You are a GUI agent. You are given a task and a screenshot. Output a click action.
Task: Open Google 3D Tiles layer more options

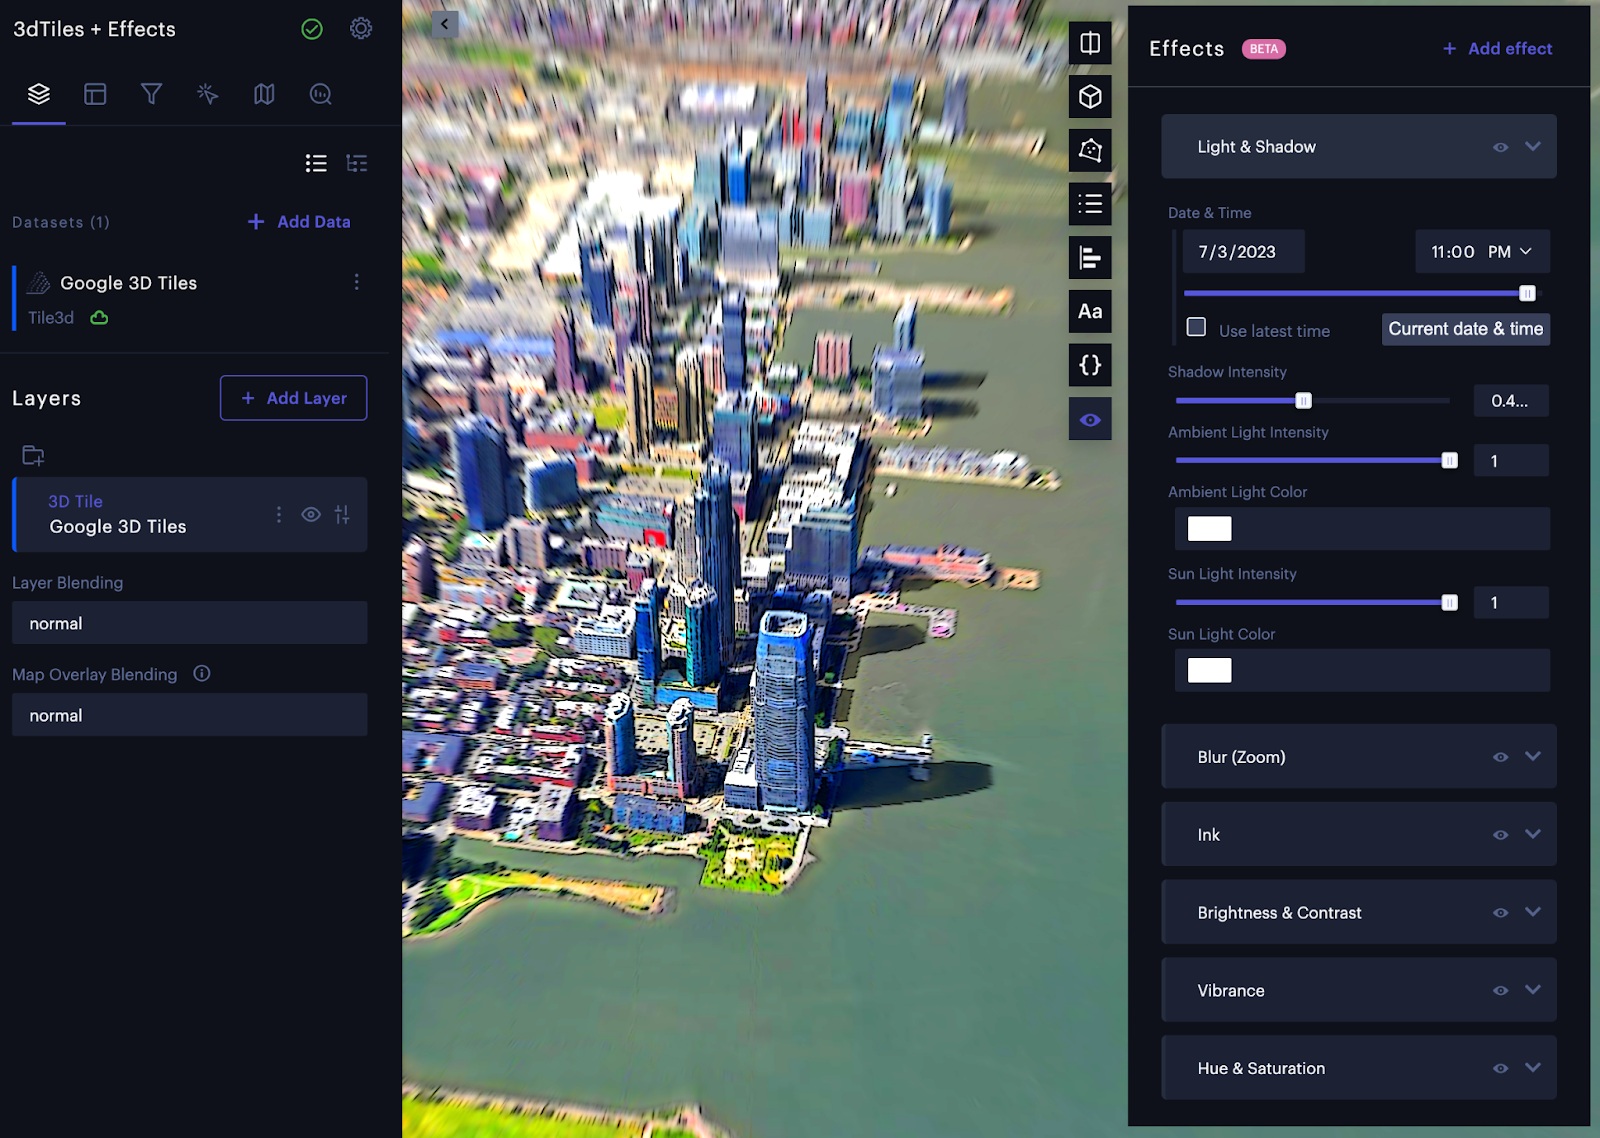[x=279, y=514]
